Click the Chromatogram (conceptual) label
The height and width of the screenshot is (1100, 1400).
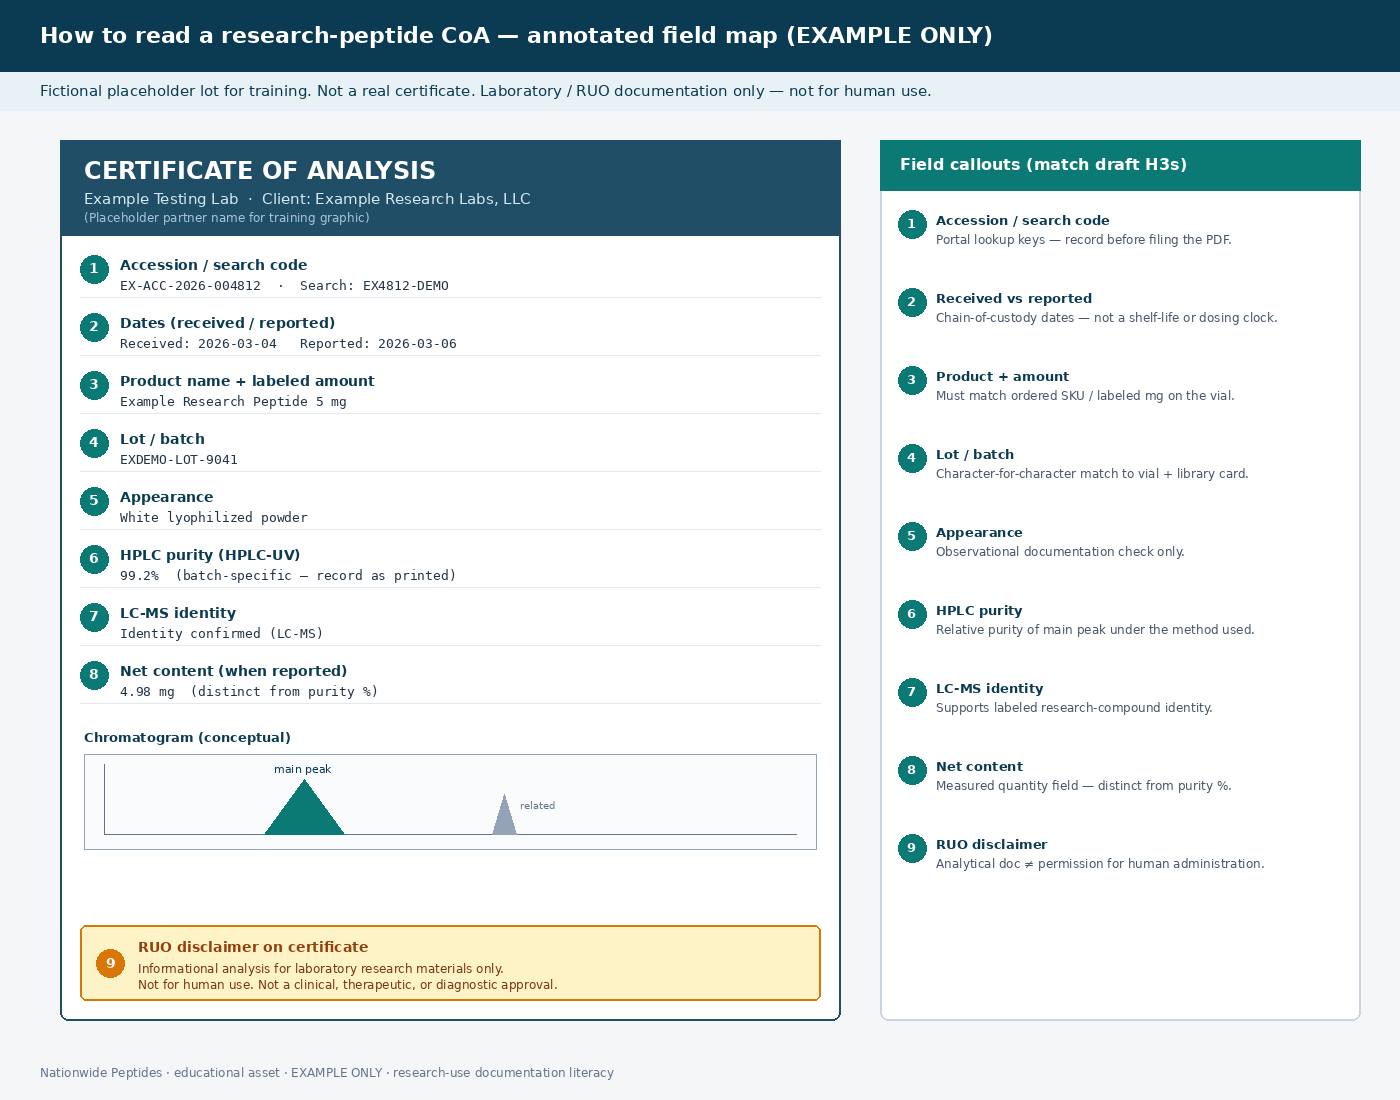(x=187, y=738)
